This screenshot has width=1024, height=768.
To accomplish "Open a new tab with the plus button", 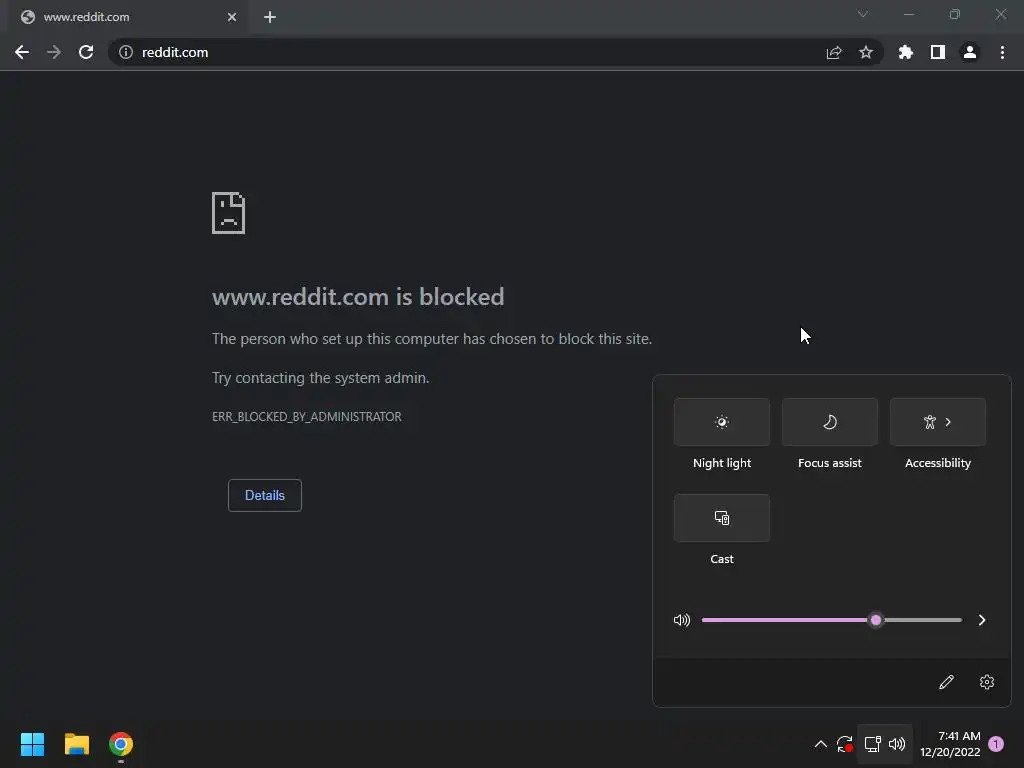I will point(270,17).
